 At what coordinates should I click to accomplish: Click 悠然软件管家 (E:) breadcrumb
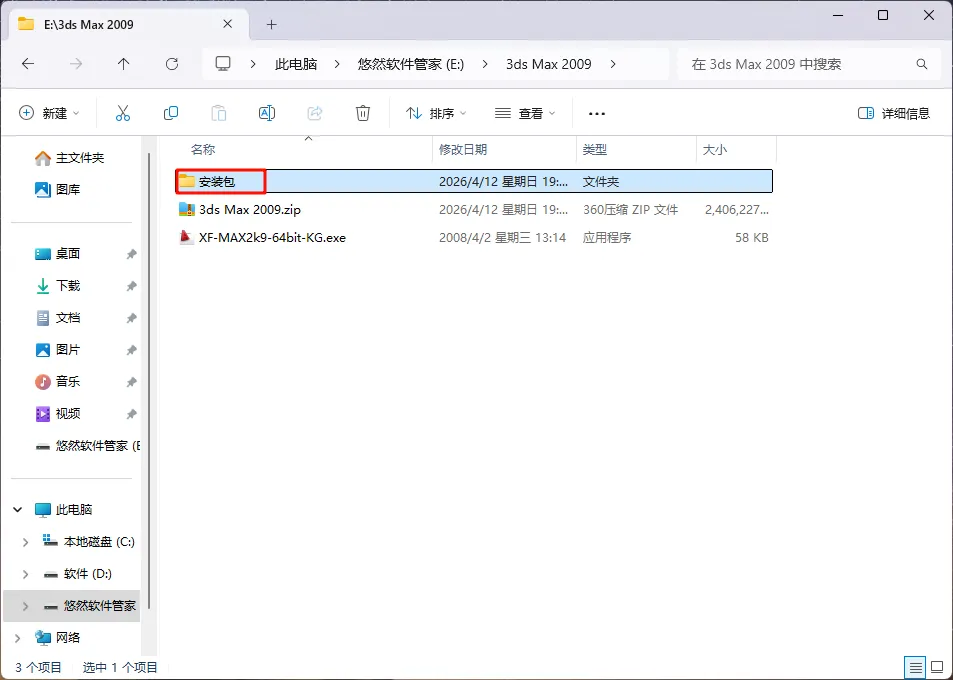[x=411, y=64]
